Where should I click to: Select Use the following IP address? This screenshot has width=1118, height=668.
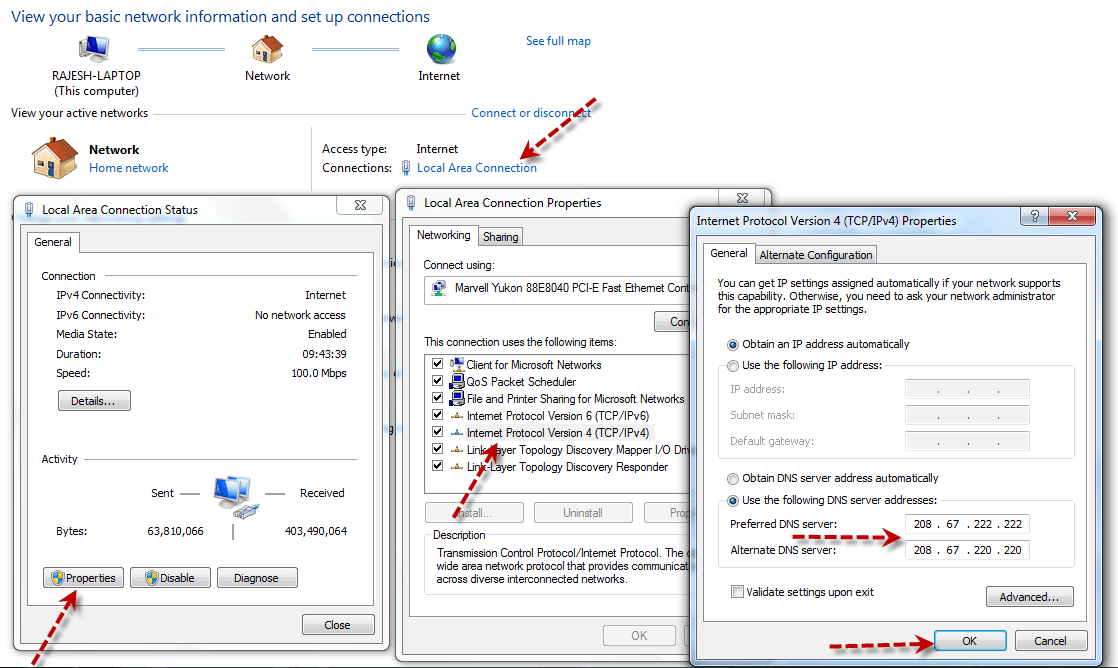[x=734, y=365]
